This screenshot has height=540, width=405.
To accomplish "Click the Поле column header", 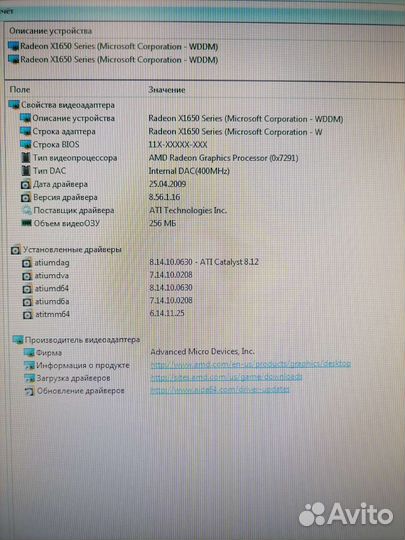I will click(x=20, y=90).
